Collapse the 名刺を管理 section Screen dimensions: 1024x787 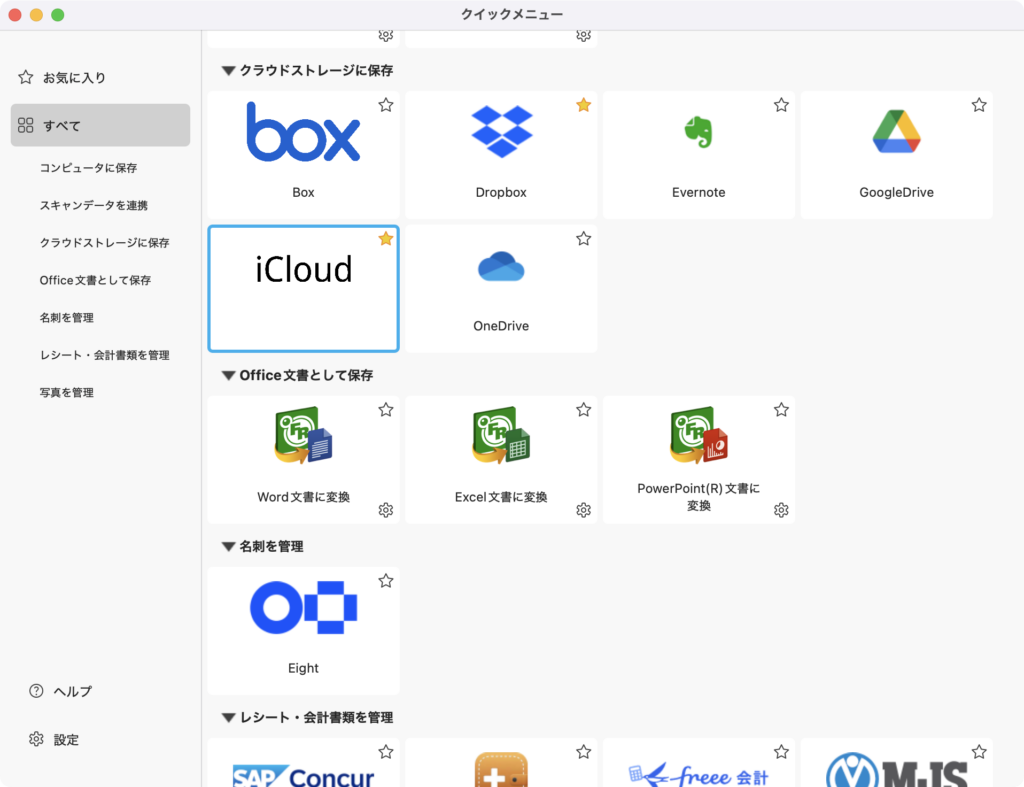[x=228, y=547]
